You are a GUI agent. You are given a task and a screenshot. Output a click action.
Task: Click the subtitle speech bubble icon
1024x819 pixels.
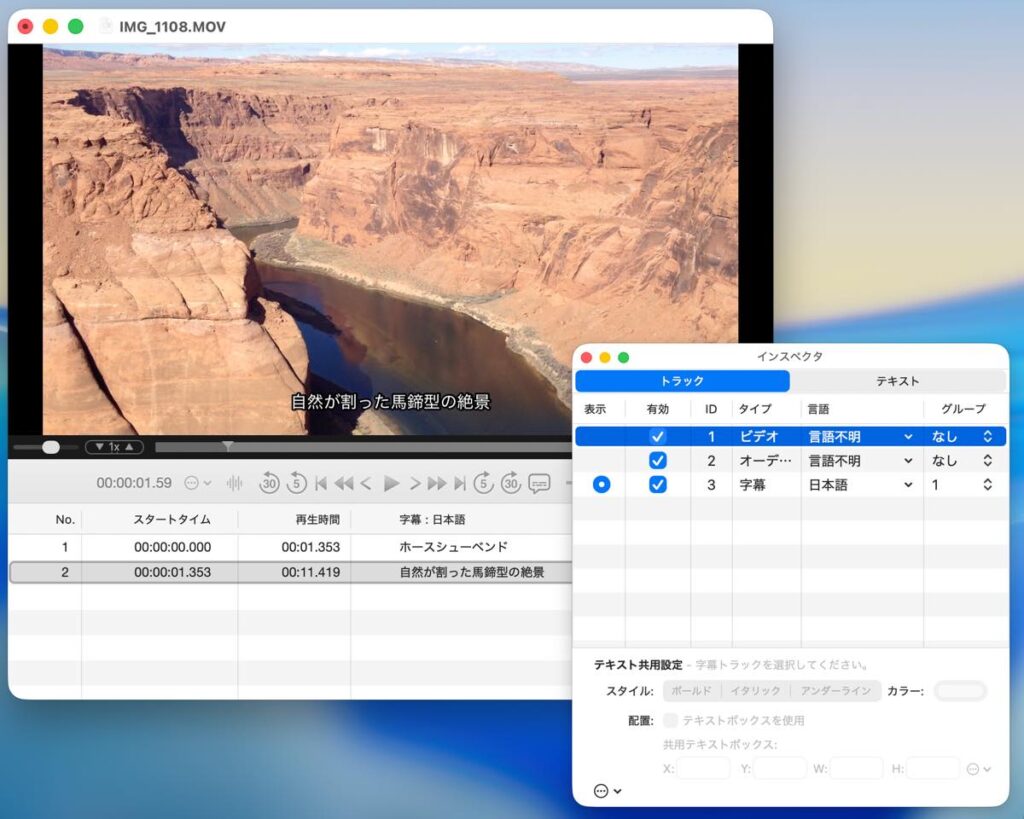click(x=539, y=483)
